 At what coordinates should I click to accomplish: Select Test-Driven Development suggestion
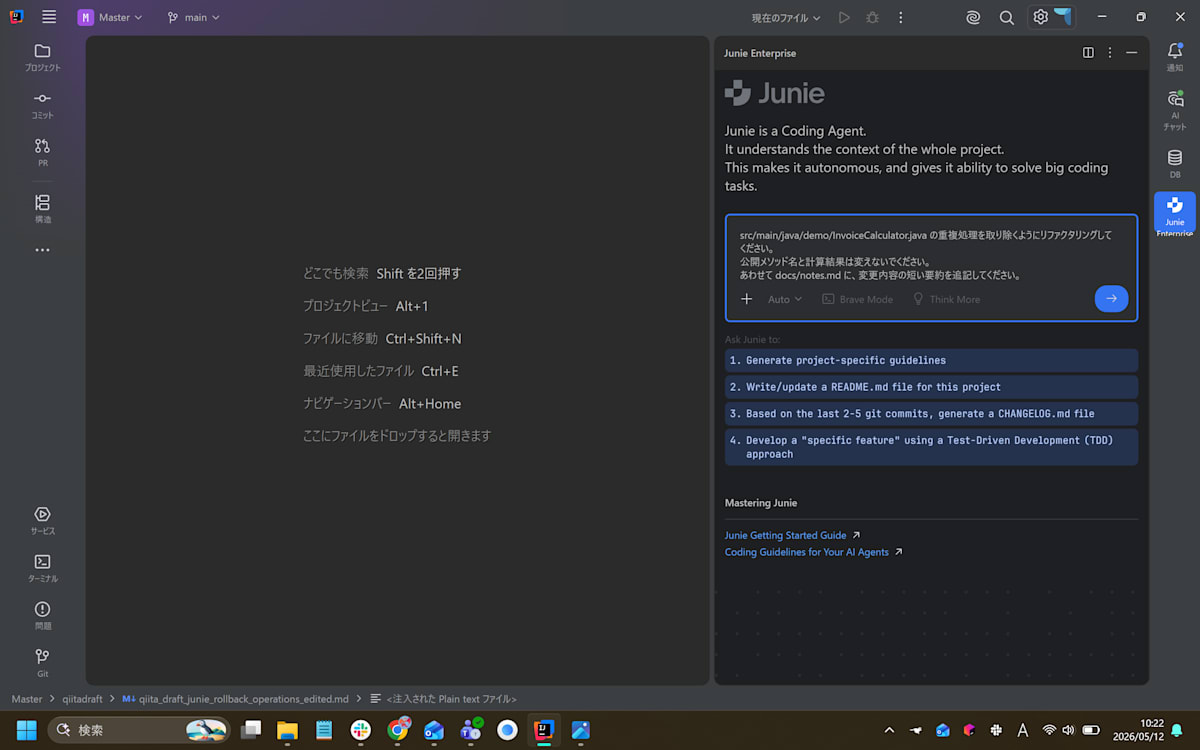[x=931, y=447]
